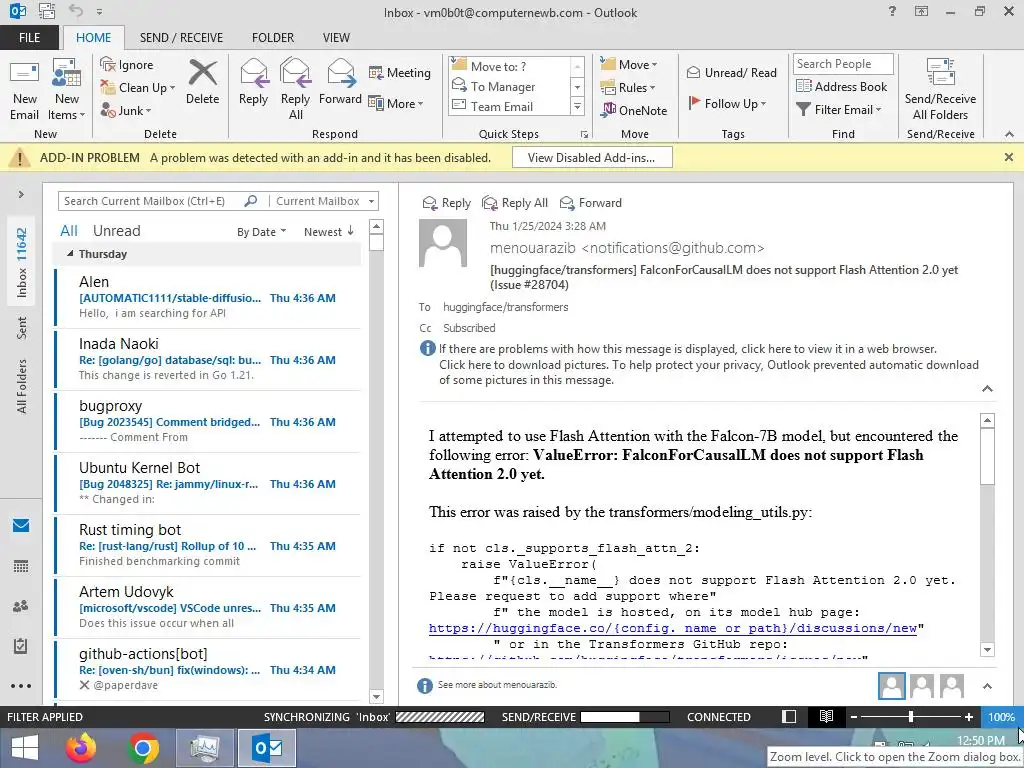This screenshot has width=1024, height=768.
Task: Open the By Date sort dropdown
Action: [x=261, y=232]
